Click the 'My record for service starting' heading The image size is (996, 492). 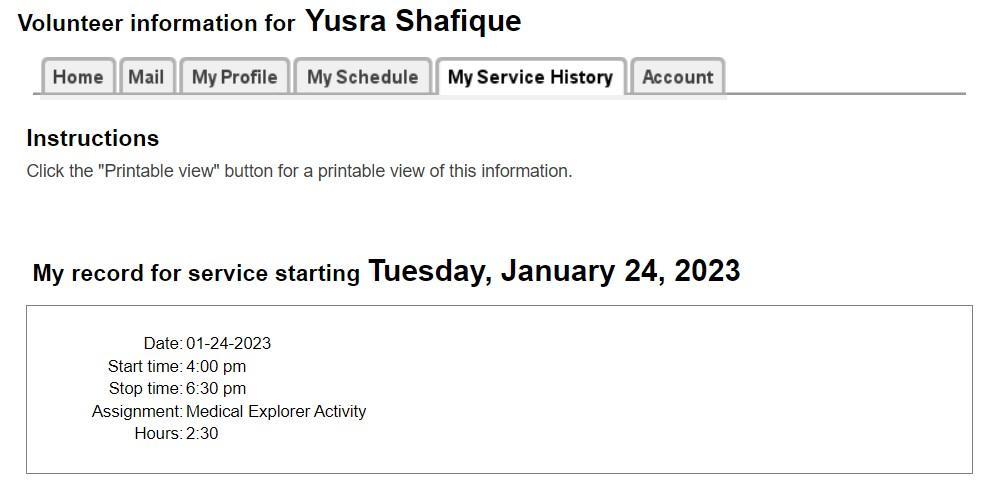click(196, 273)
